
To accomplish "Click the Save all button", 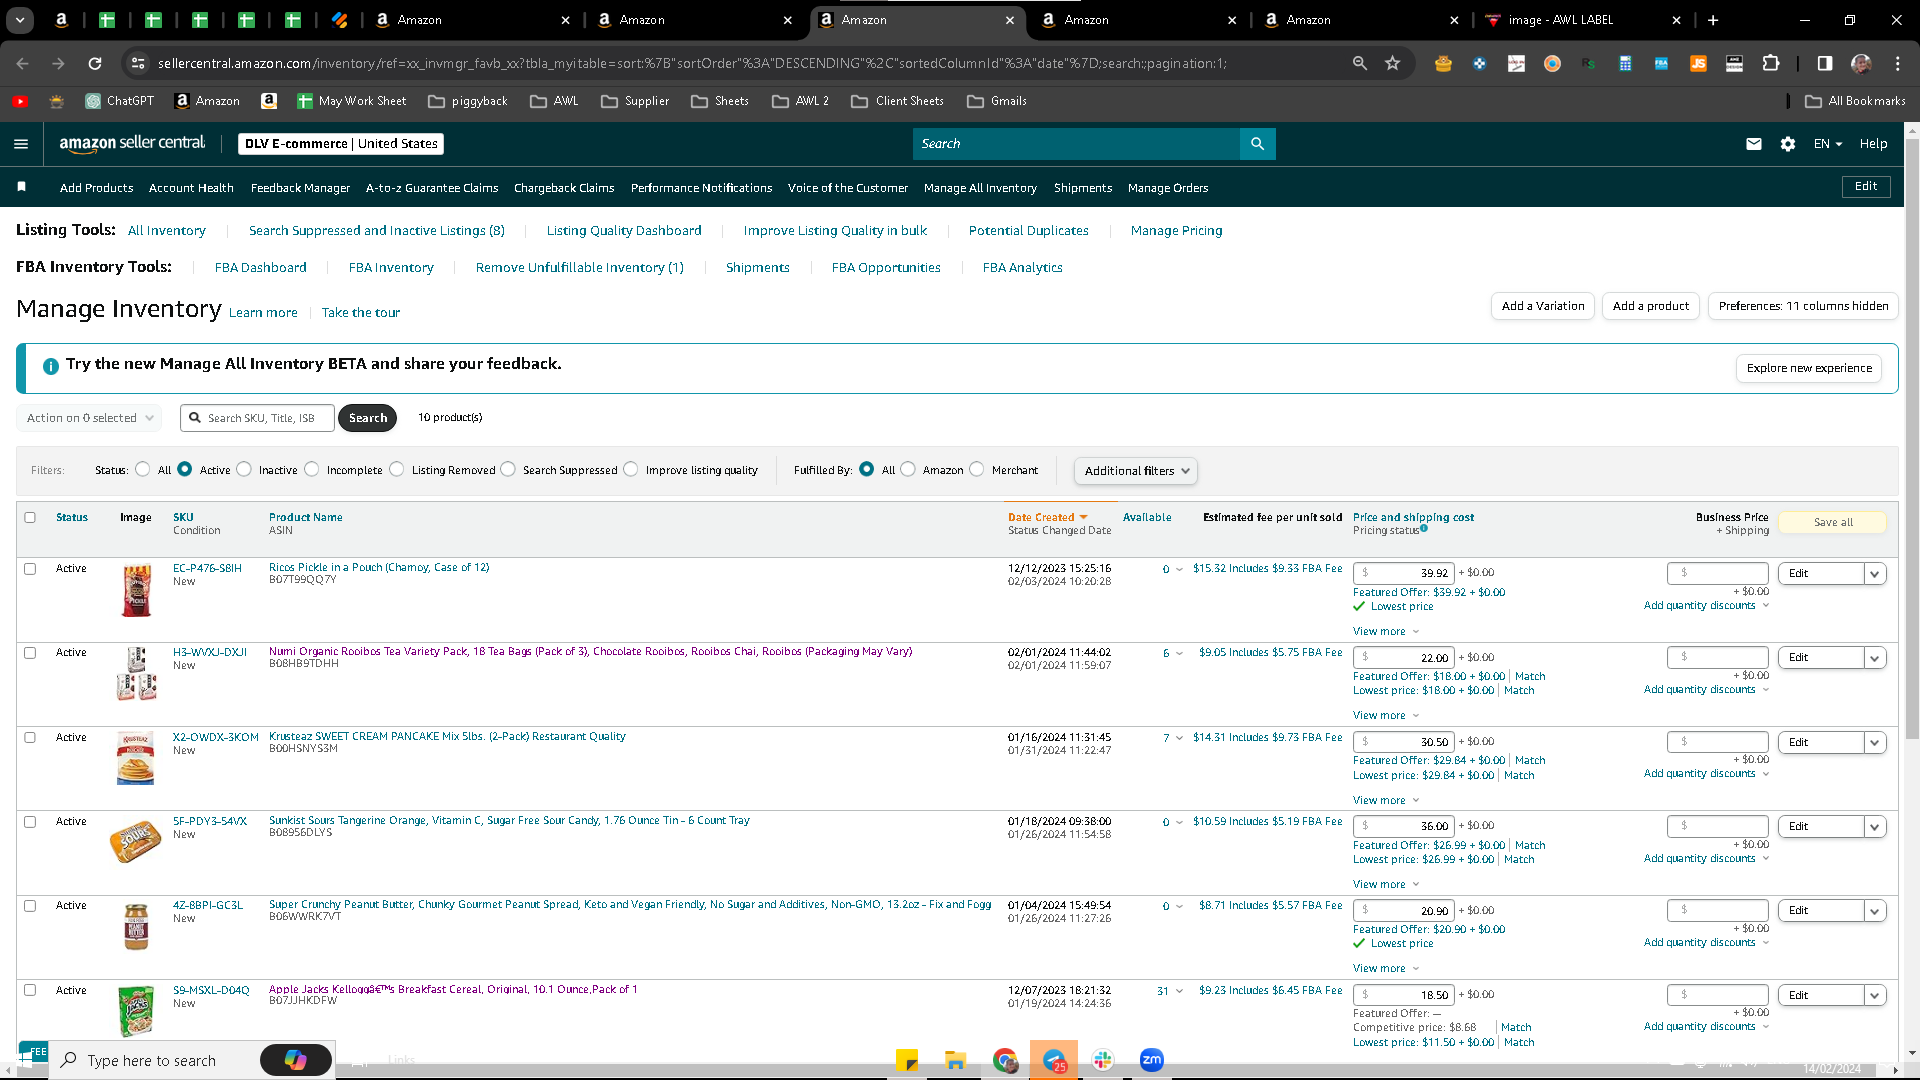I will pyautogui.click(x=1833, y=522).
